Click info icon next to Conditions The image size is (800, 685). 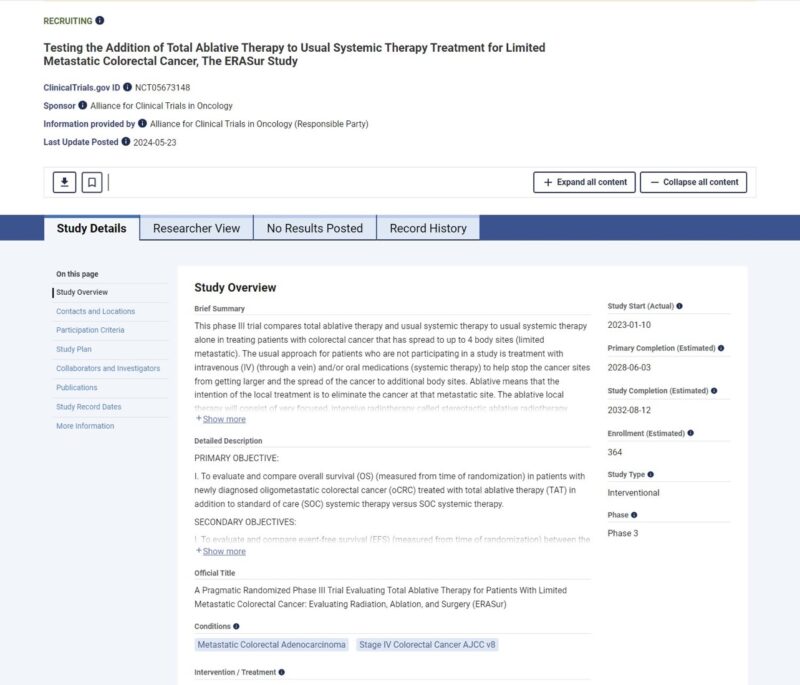[236, 626]
